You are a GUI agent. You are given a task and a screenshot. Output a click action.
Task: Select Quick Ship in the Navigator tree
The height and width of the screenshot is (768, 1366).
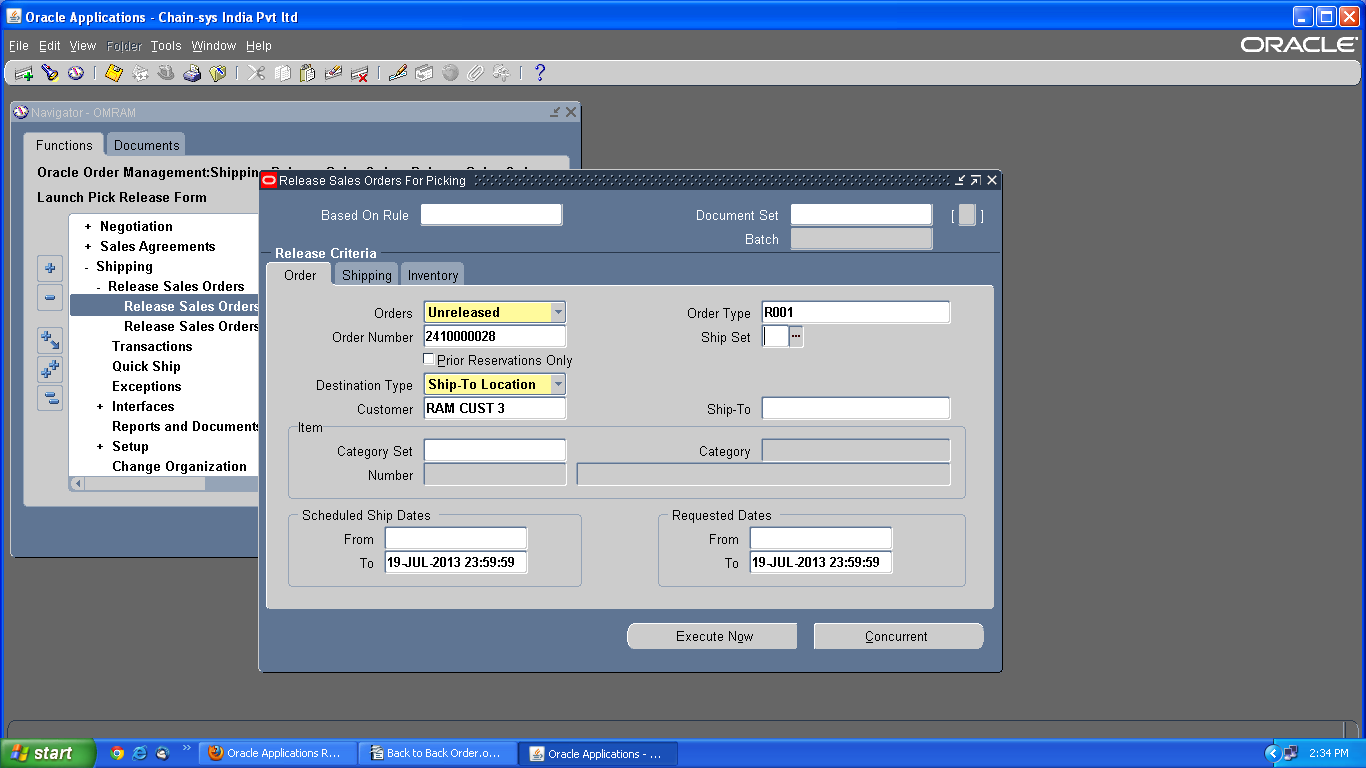tap(146, 367)
